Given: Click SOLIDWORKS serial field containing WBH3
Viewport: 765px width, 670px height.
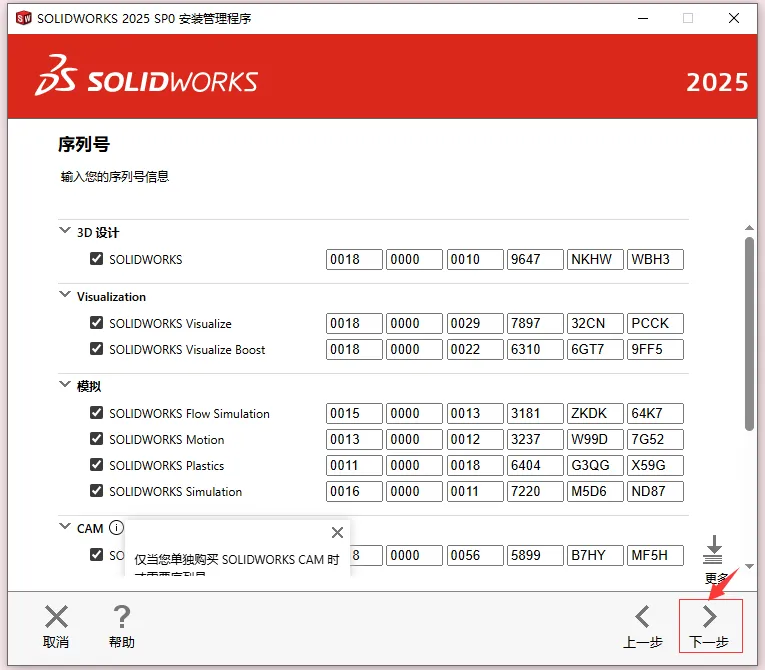Looking at the screenshot, I should click(x=655, y=259).
